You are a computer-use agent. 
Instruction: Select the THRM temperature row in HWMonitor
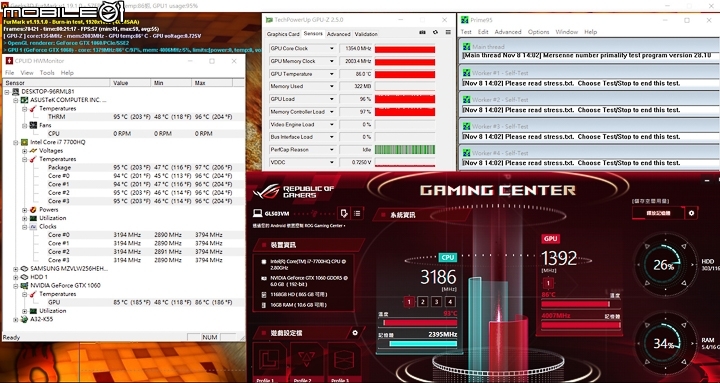coord(124,117)
